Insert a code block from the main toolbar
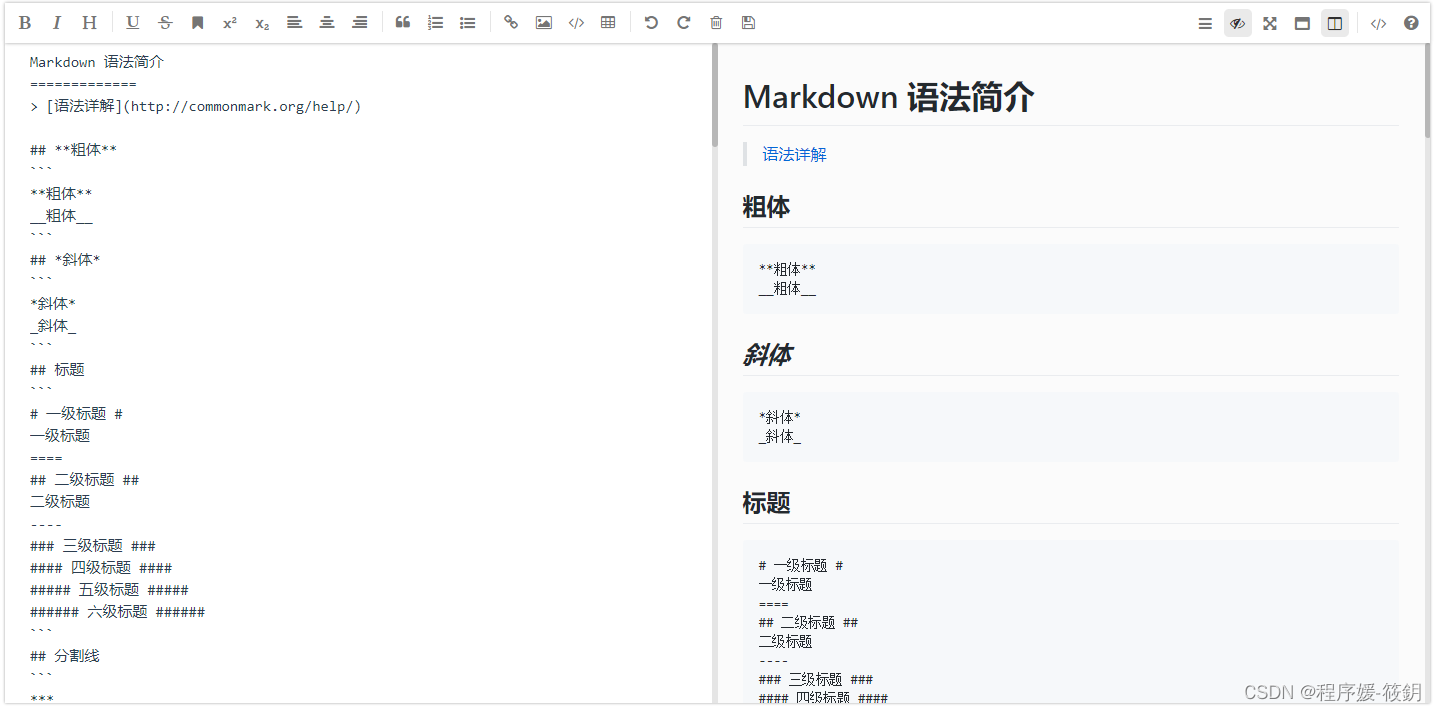Viewport: 1436px width, 711px height. (576, 23)
